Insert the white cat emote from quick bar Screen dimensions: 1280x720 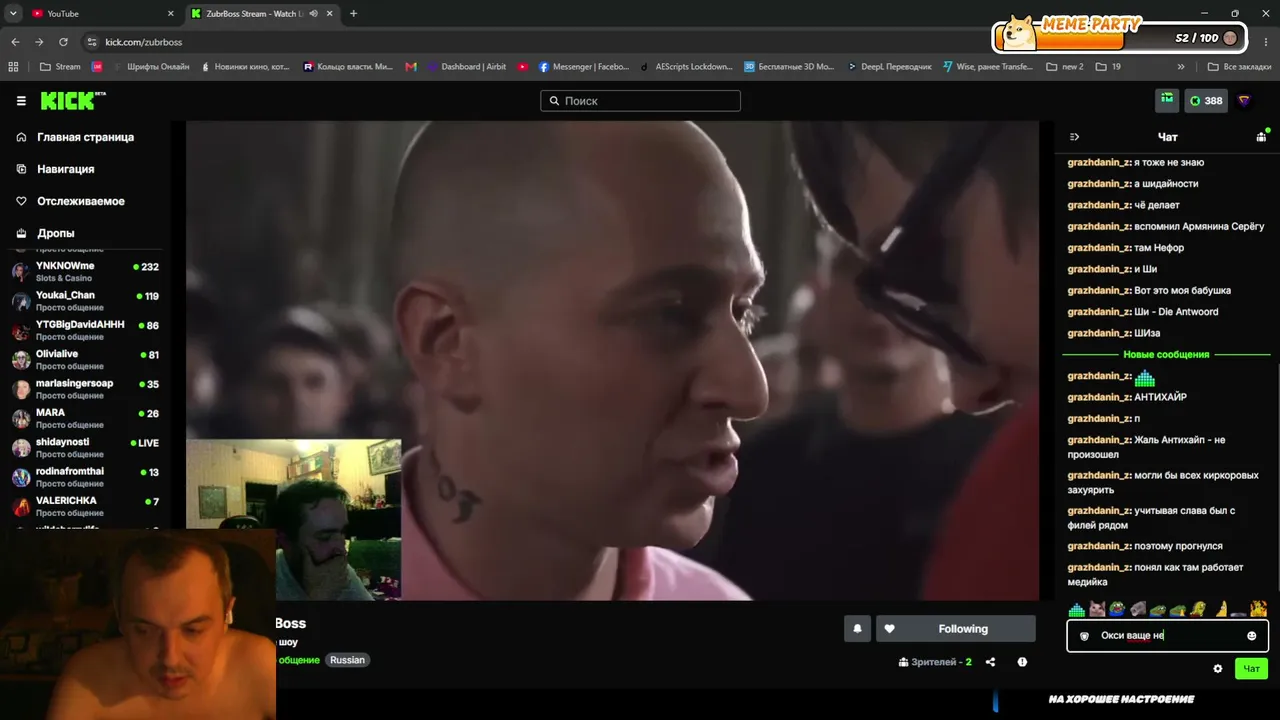tap(1097, 609)
